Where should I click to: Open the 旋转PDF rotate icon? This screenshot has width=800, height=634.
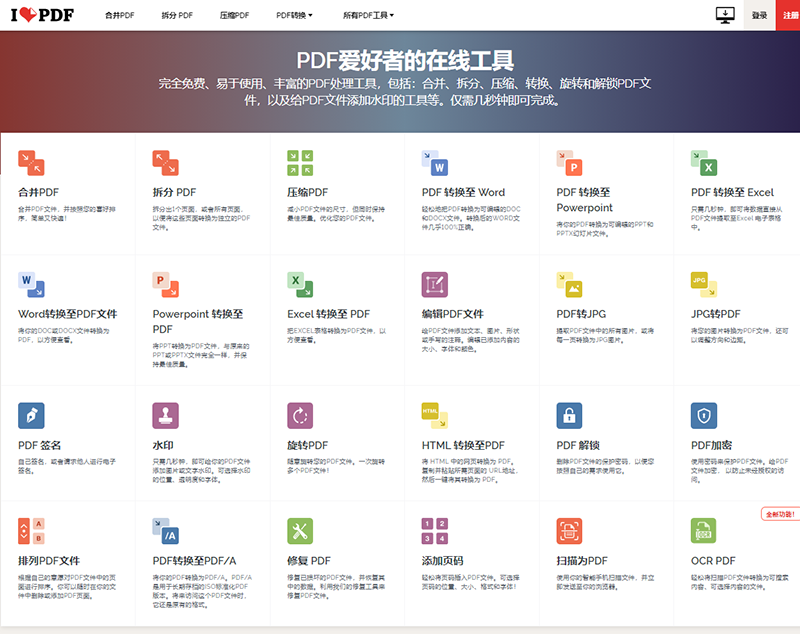[300, 416]
